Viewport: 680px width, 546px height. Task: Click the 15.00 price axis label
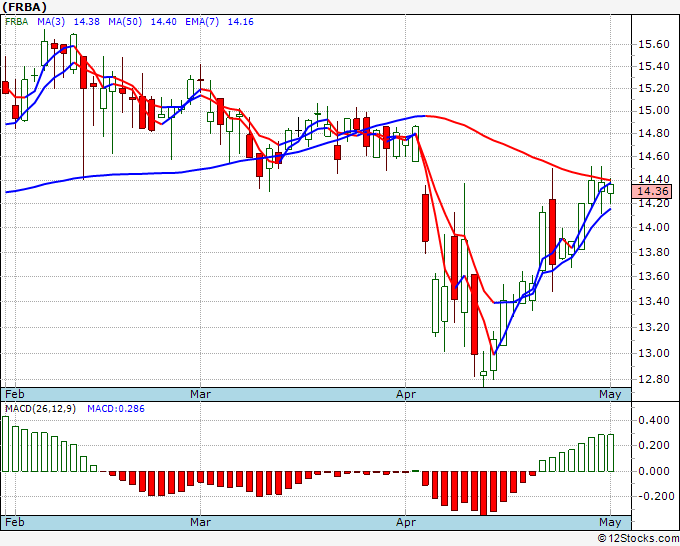tap(654, 111)
